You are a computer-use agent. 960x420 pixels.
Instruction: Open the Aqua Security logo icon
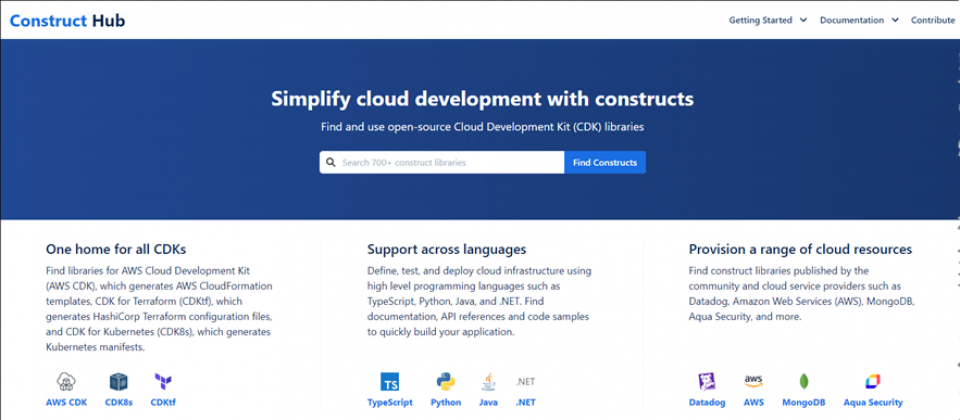pyautogui.click(x=872, y=382)
